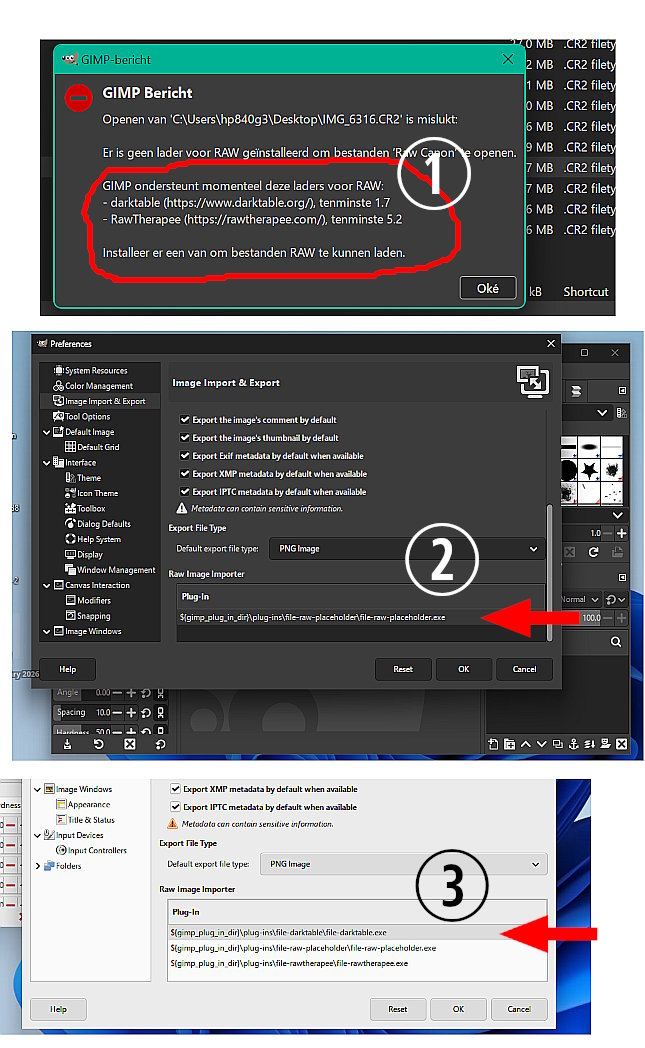Viewport: 645px width, 1048px height.
Task: Expand the Folders tree node
Action: [37, 866]
